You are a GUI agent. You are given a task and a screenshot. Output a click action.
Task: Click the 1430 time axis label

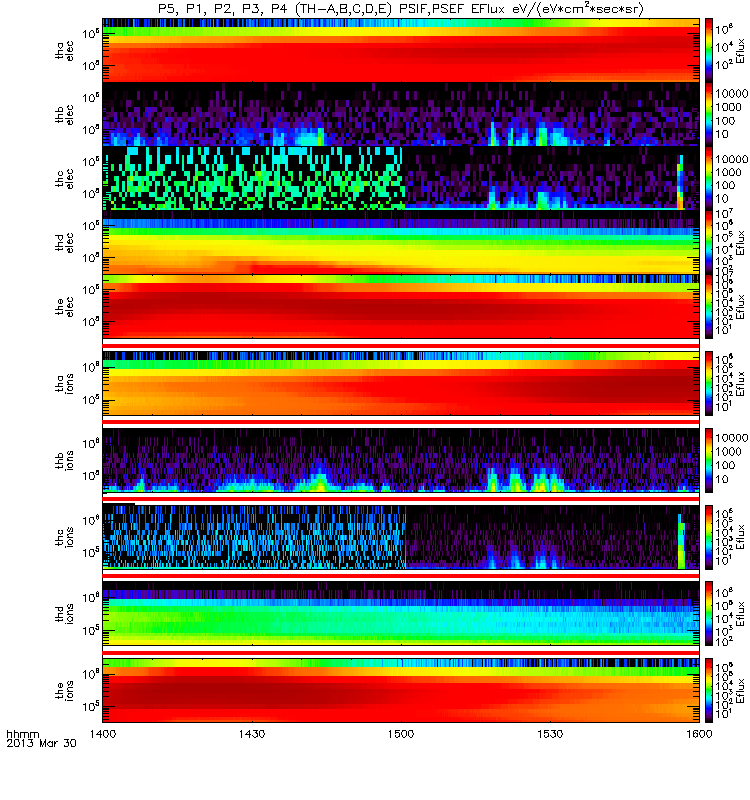point(252,734)
